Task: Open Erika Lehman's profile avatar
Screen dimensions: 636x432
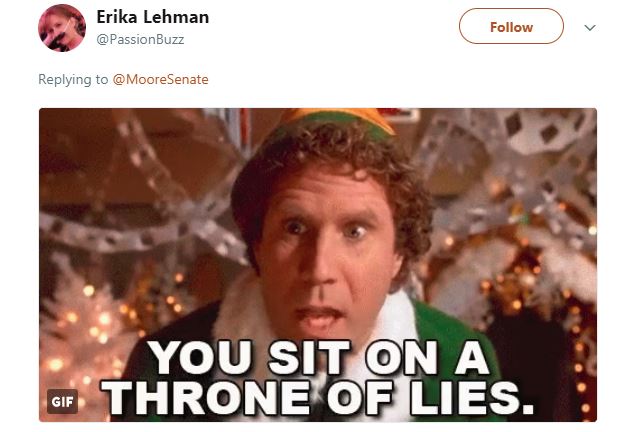Action: [62, 28]
